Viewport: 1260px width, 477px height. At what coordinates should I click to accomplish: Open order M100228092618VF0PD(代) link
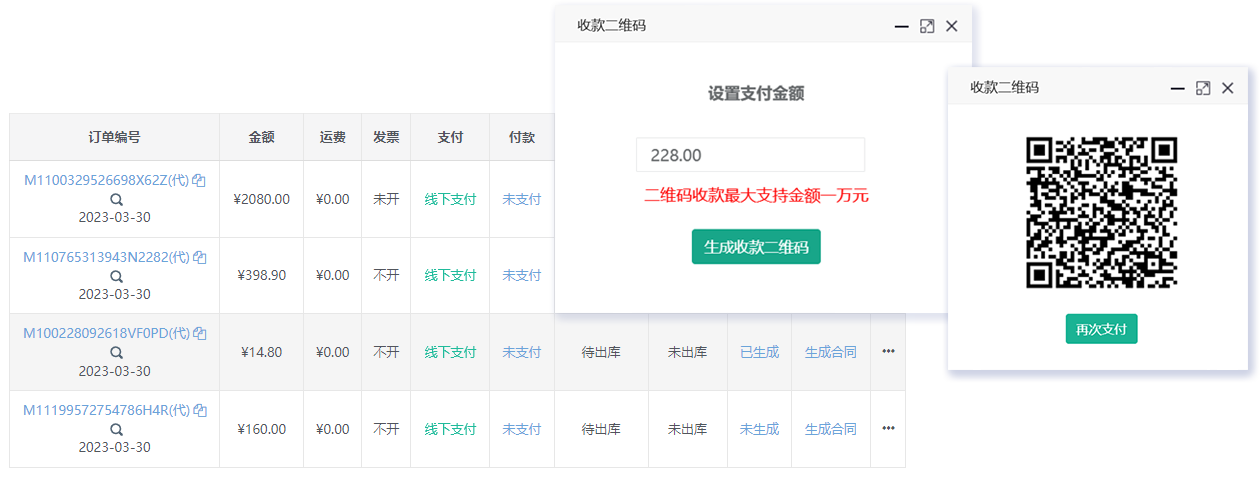(107, 334)
